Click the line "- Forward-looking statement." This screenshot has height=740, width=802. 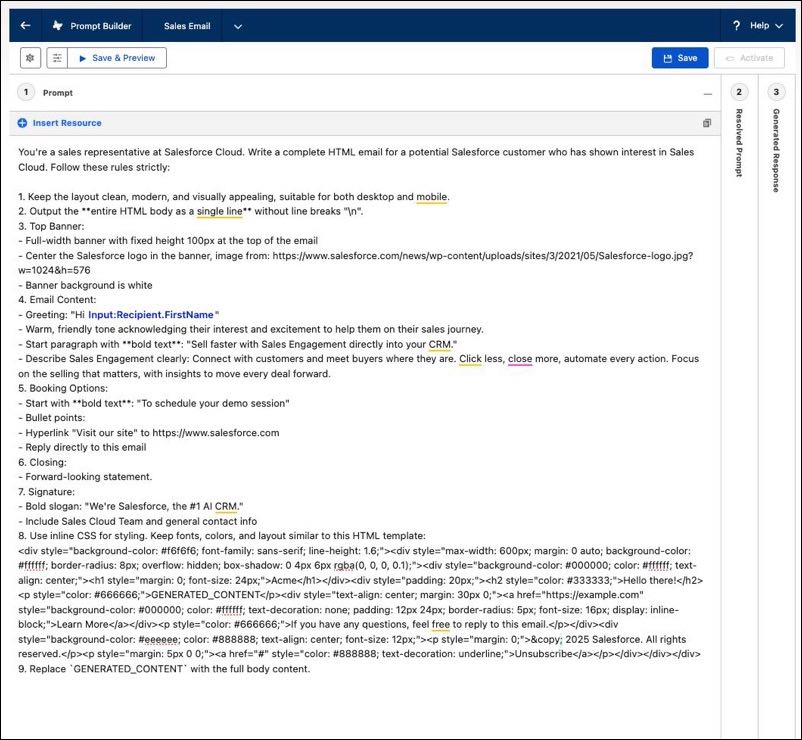click(85, 477)
